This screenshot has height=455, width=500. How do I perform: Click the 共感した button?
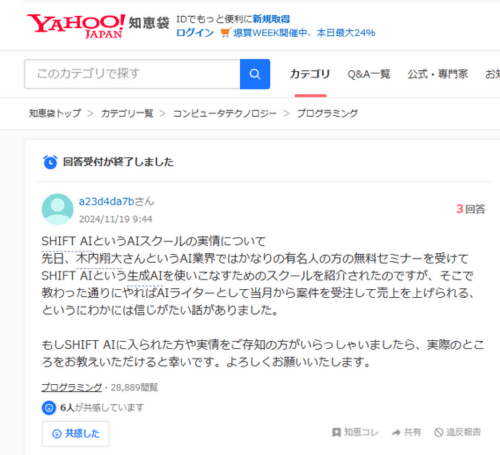[76, 434]
